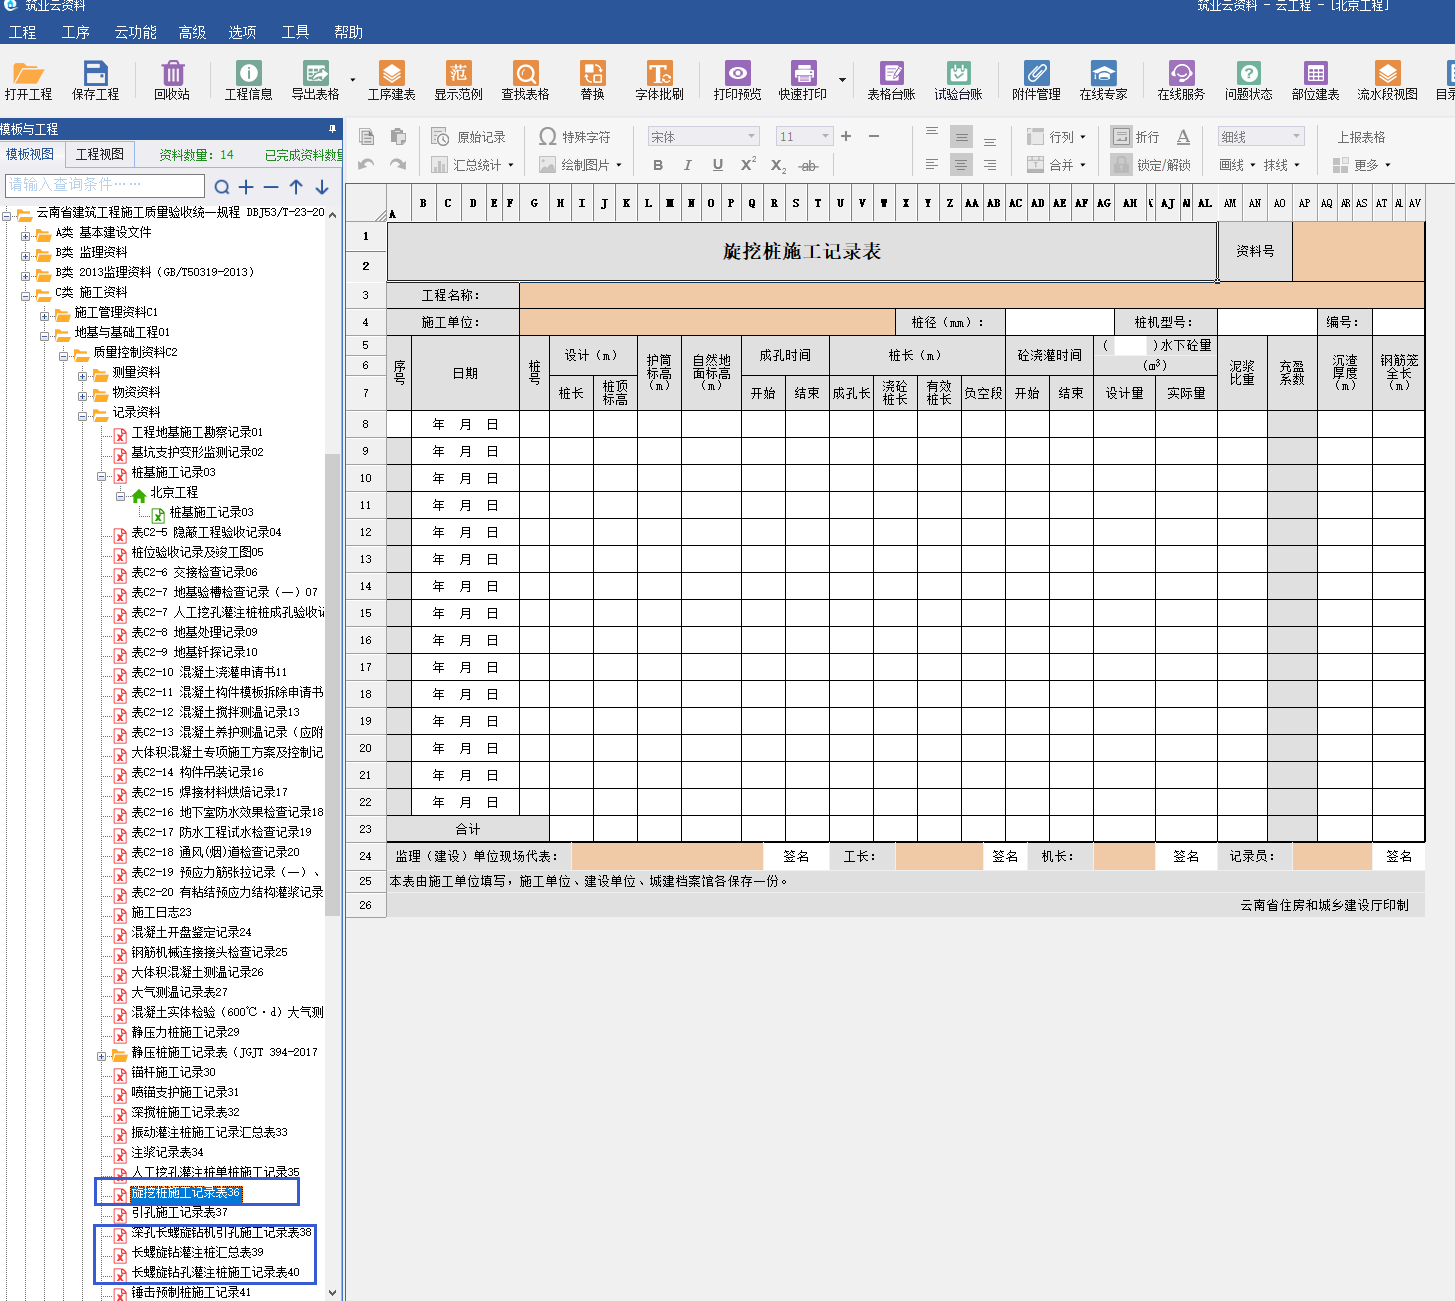Screen dimensions: 1455x1301
Task: Switch to the 模板视图 tab
Action: pyautogui.click(x=30, y=154)
